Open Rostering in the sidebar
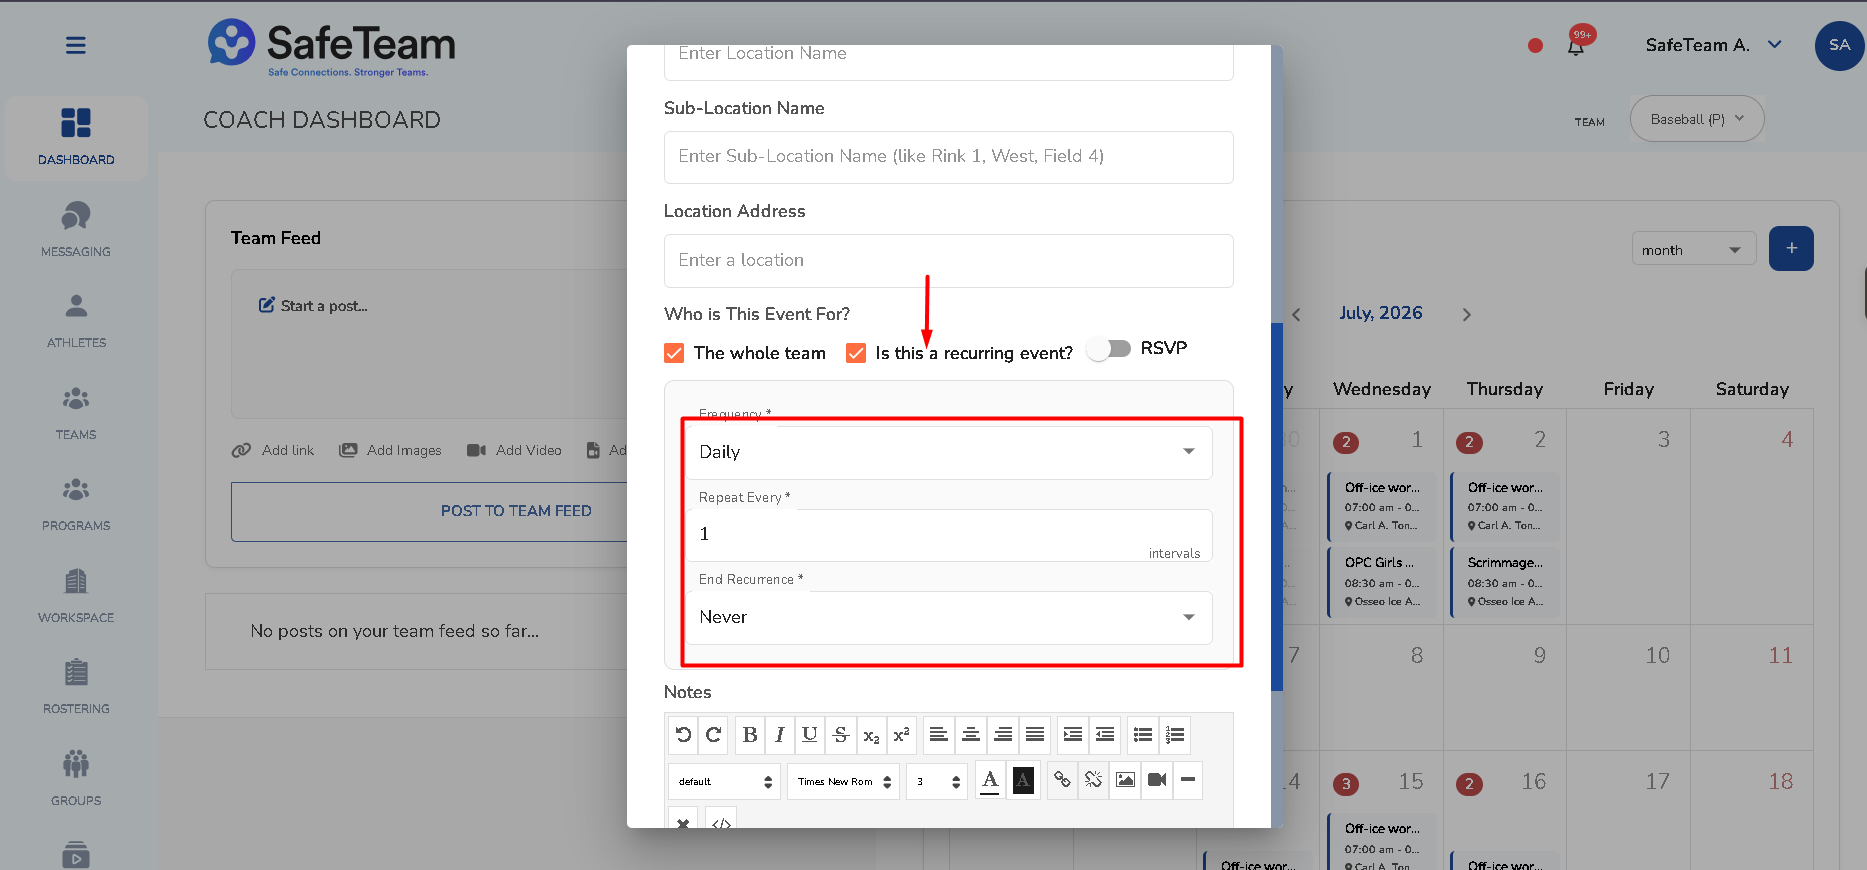The width and height of the screenshot is (1867, 870). [x=76, y=687]
